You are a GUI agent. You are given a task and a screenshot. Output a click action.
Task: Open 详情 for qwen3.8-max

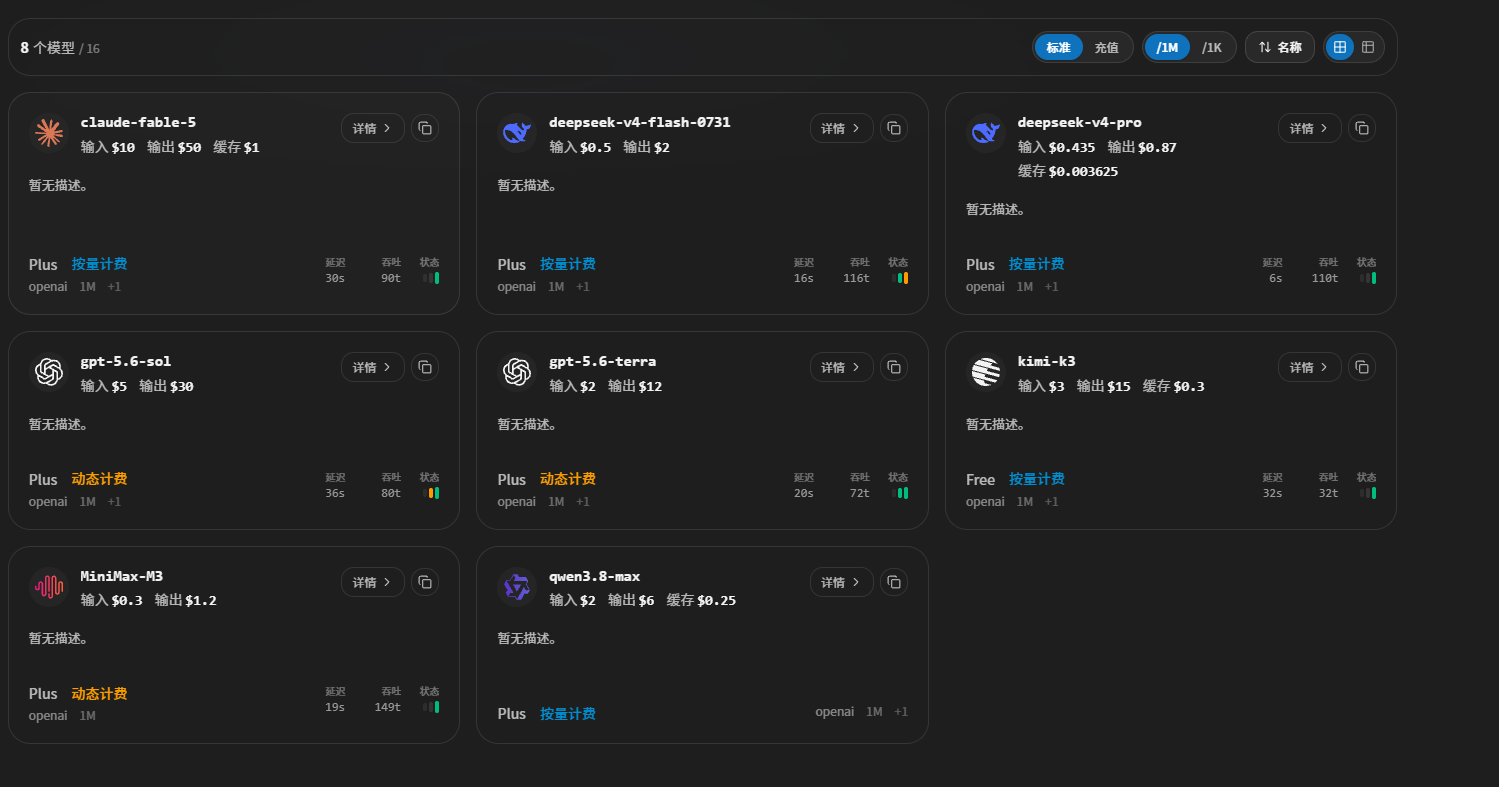pyautogui.click(x=842, y=582)
